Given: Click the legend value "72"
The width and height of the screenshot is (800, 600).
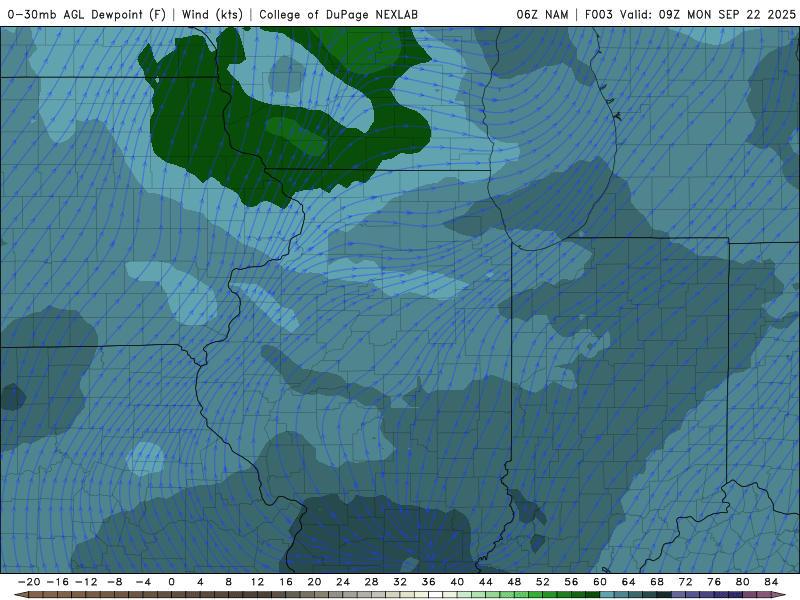Looking at the screenshot, I should (x=686, y=582).
